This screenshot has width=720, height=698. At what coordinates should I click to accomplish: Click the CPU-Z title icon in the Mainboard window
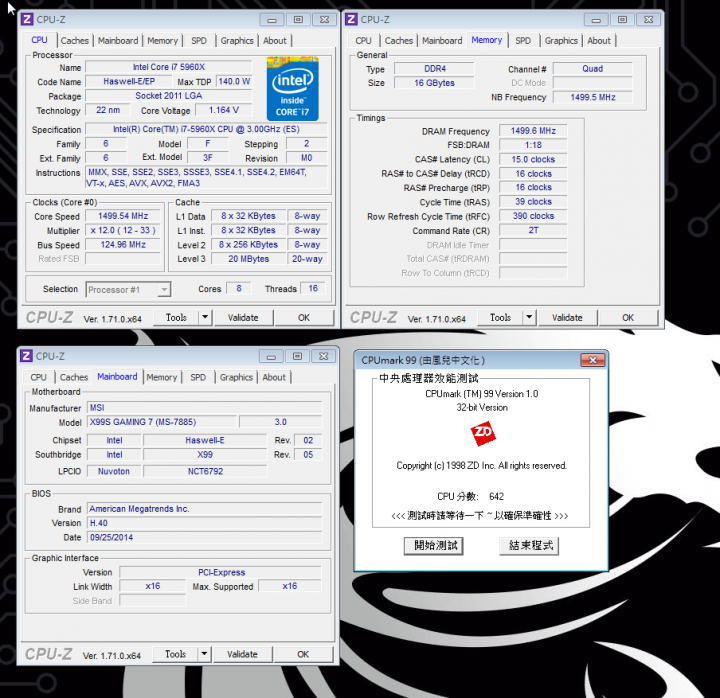click(x=26, y=356)
